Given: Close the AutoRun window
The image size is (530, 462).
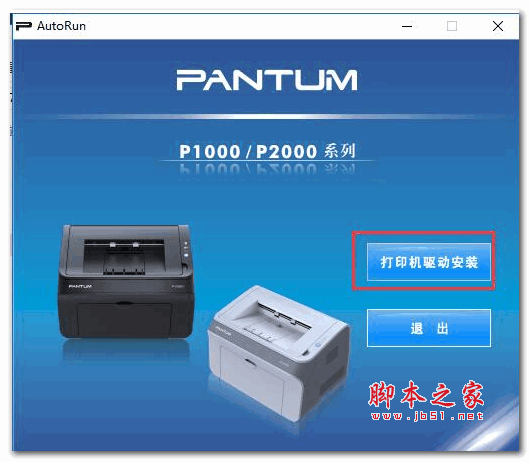Looking at the screenshot, I should [498, 26].
